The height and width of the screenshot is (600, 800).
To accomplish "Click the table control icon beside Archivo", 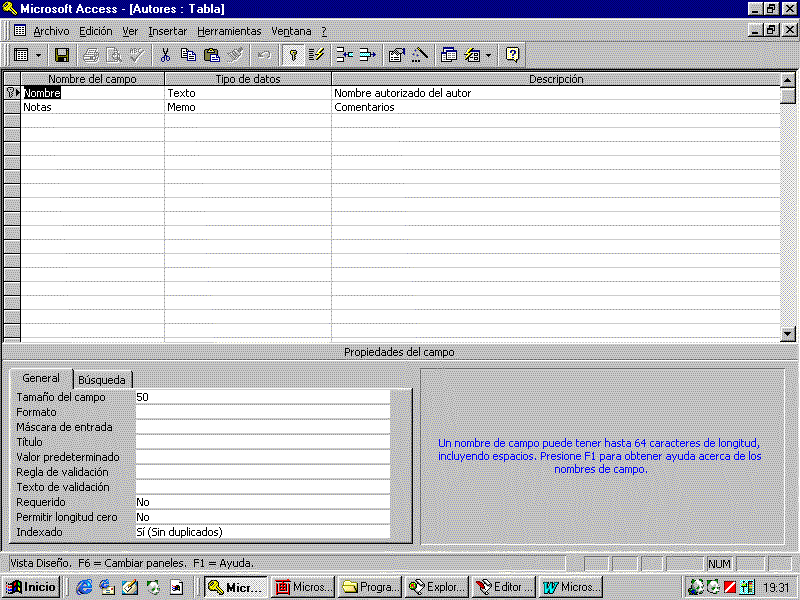I will (x=20, y=31).
